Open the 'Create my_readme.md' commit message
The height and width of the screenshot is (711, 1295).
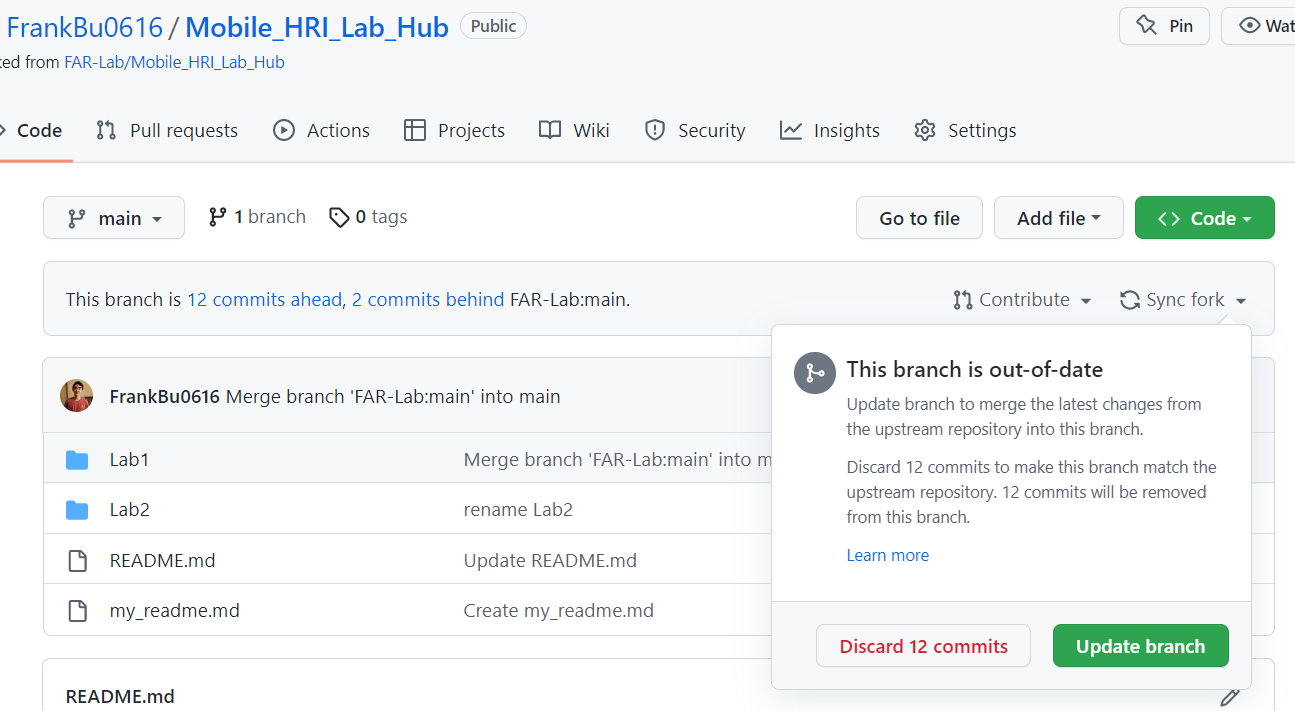click(x=558, y=610)
